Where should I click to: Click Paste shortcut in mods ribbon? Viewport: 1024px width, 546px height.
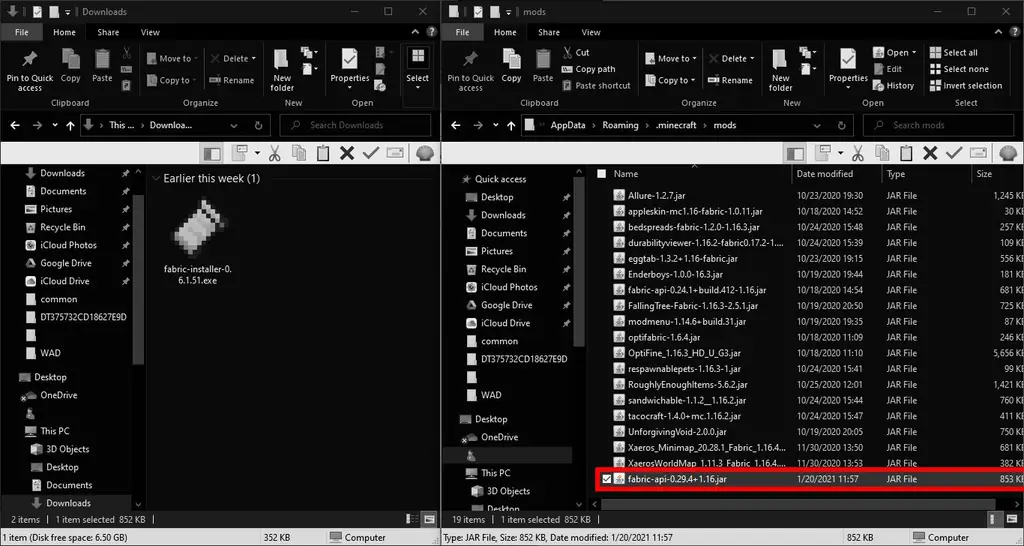pos(596,86)
